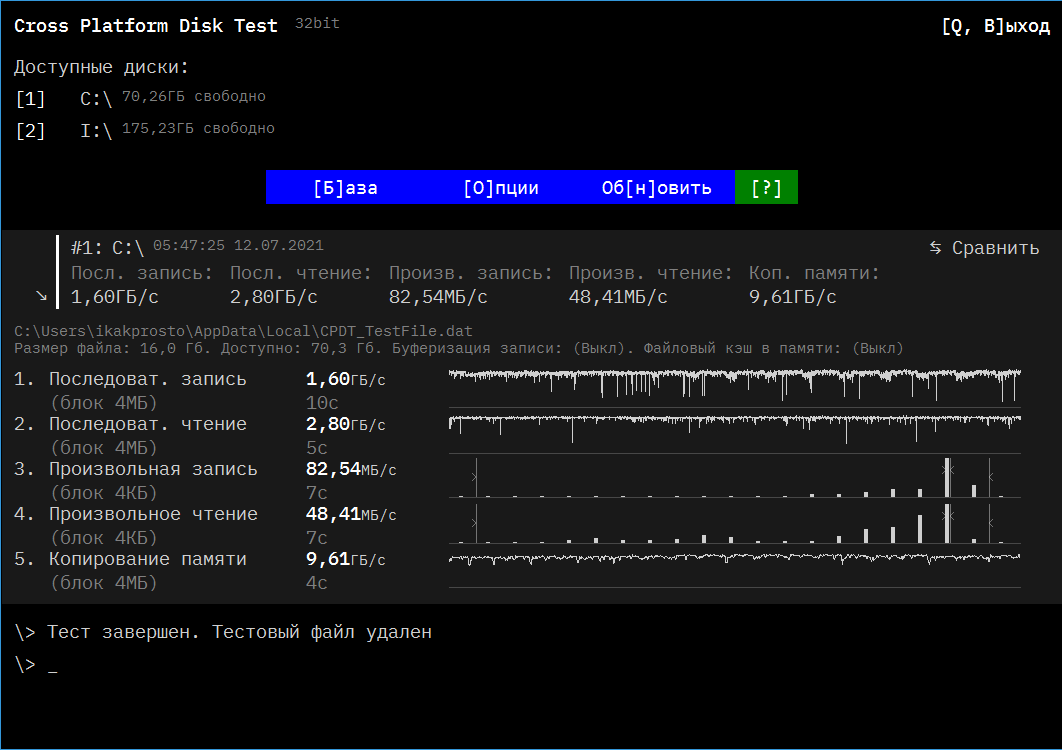Click the 'Посл. запись:' summary label
Image resolution: width=1062 pixels, height=750 pixels.
[142, 273]
